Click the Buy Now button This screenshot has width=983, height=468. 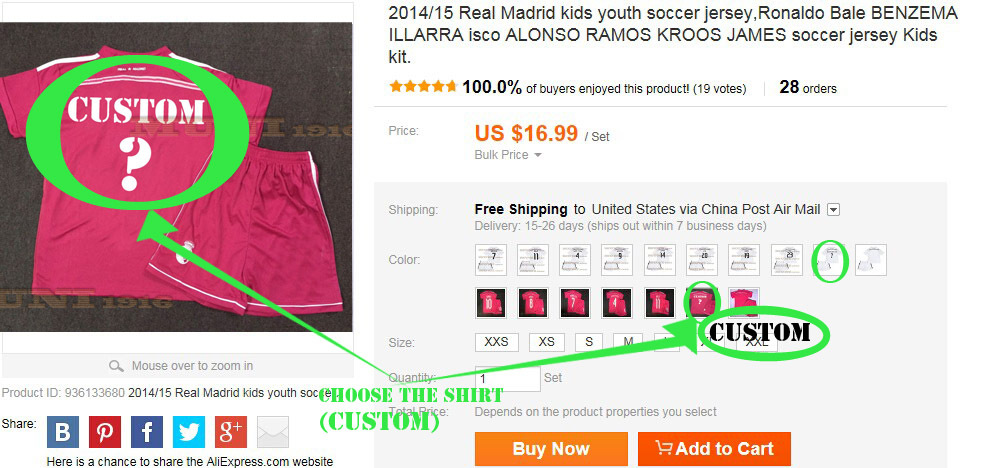pos(551,449)
